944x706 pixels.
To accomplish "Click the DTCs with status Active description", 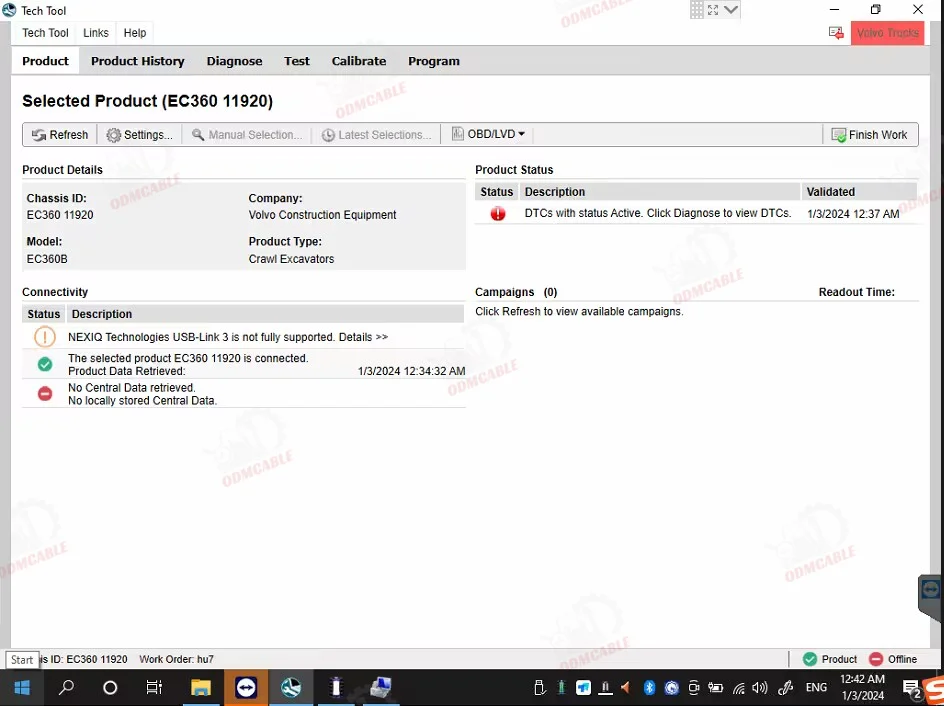I will point(657,213).
